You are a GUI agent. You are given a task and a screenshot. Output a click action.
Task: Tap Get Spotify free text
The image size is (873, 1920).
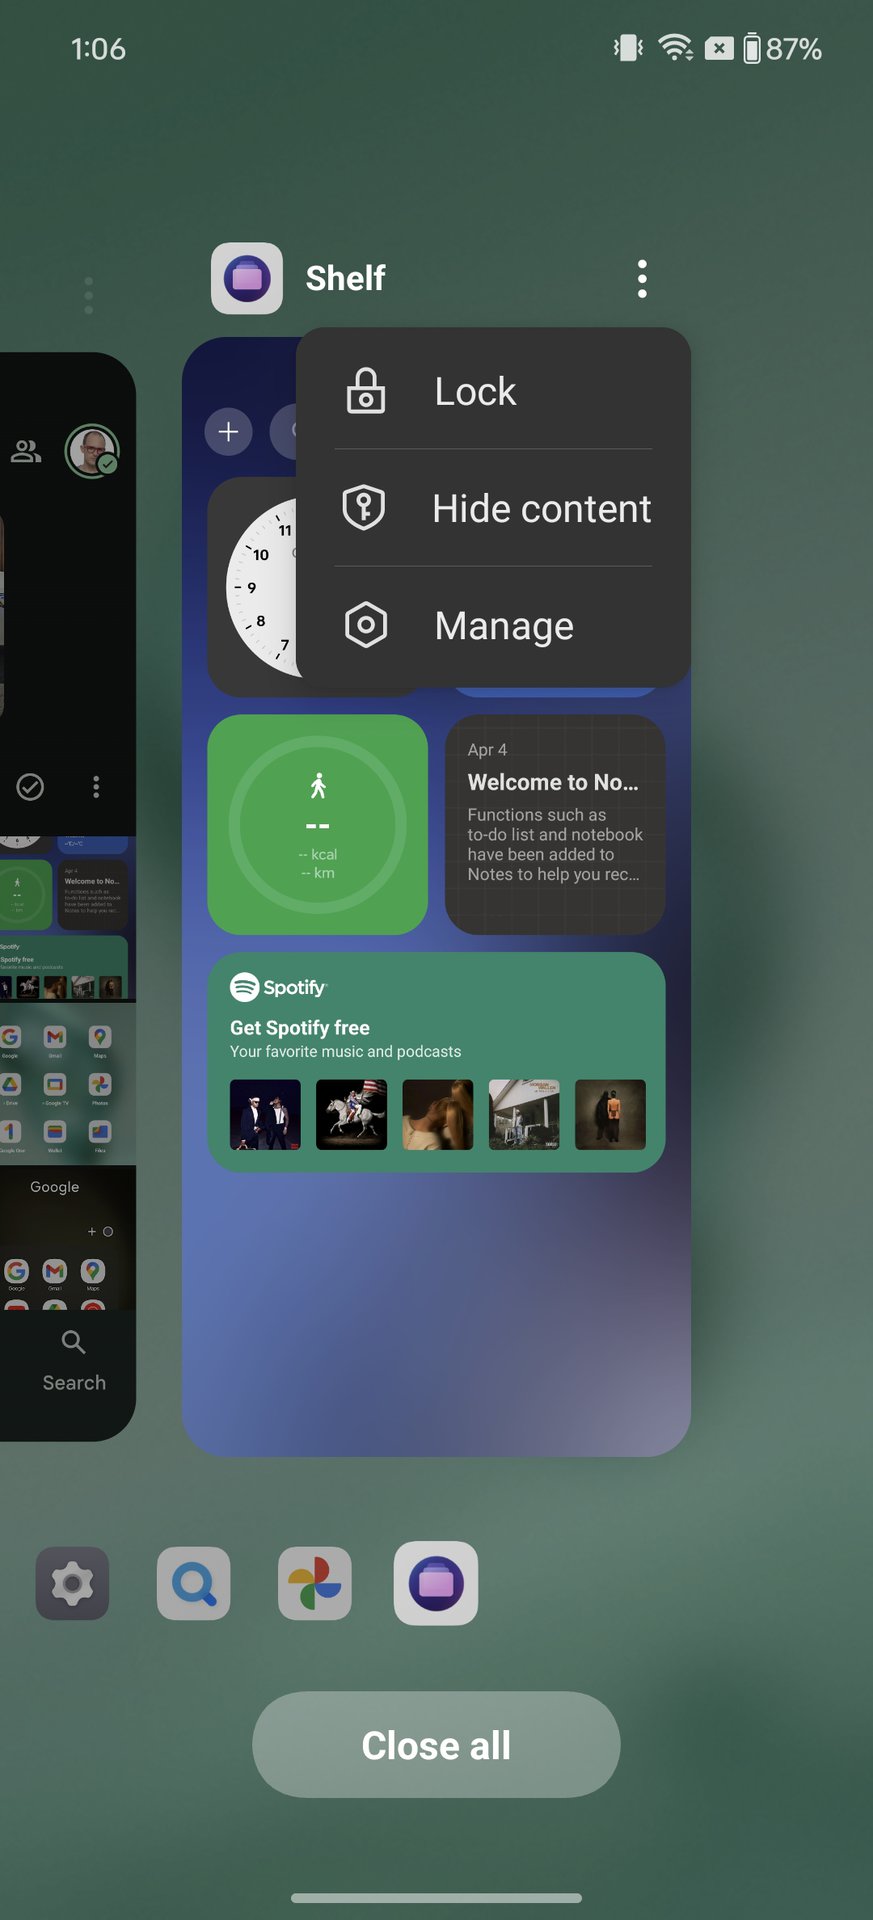pyautogui.click(x=300, y=1028)
